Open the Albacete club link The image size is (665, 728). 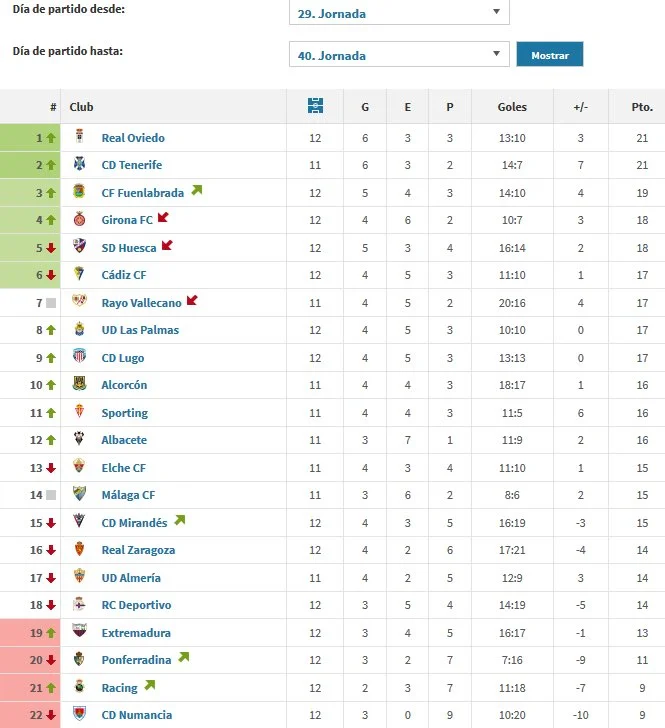tap(124, 440)
